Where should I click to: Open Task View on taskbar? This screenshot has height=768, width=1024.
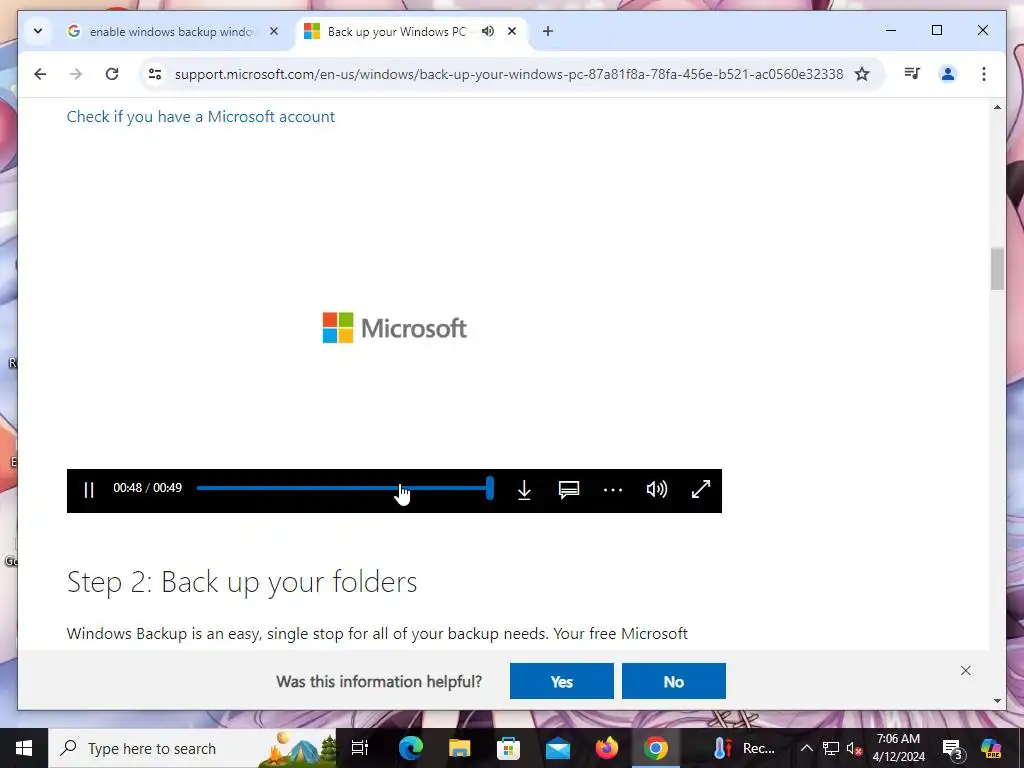360,748
